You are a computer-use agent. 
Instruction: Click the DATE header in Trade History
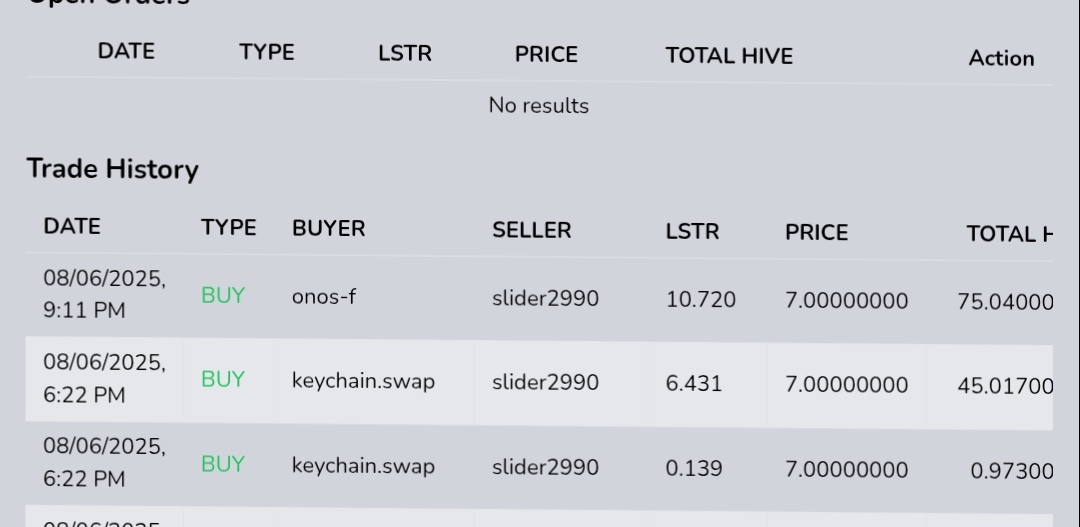pyautogui.click(x=72, y=226)
